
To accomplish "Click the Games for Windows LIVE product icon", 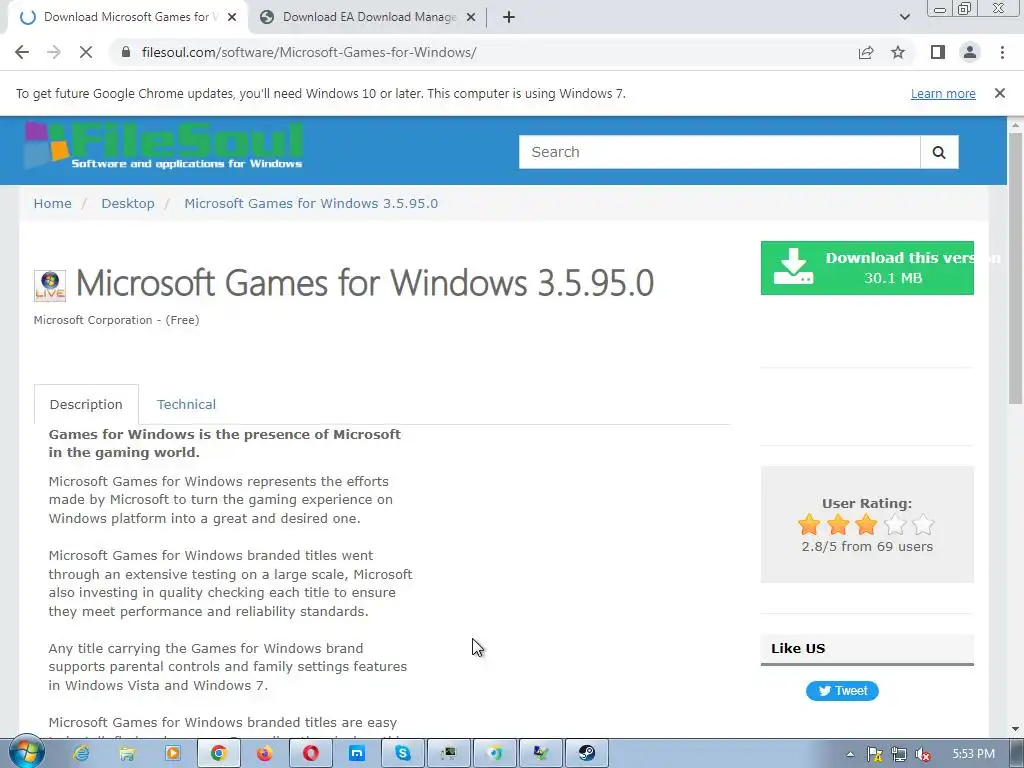I will [50, 285].
